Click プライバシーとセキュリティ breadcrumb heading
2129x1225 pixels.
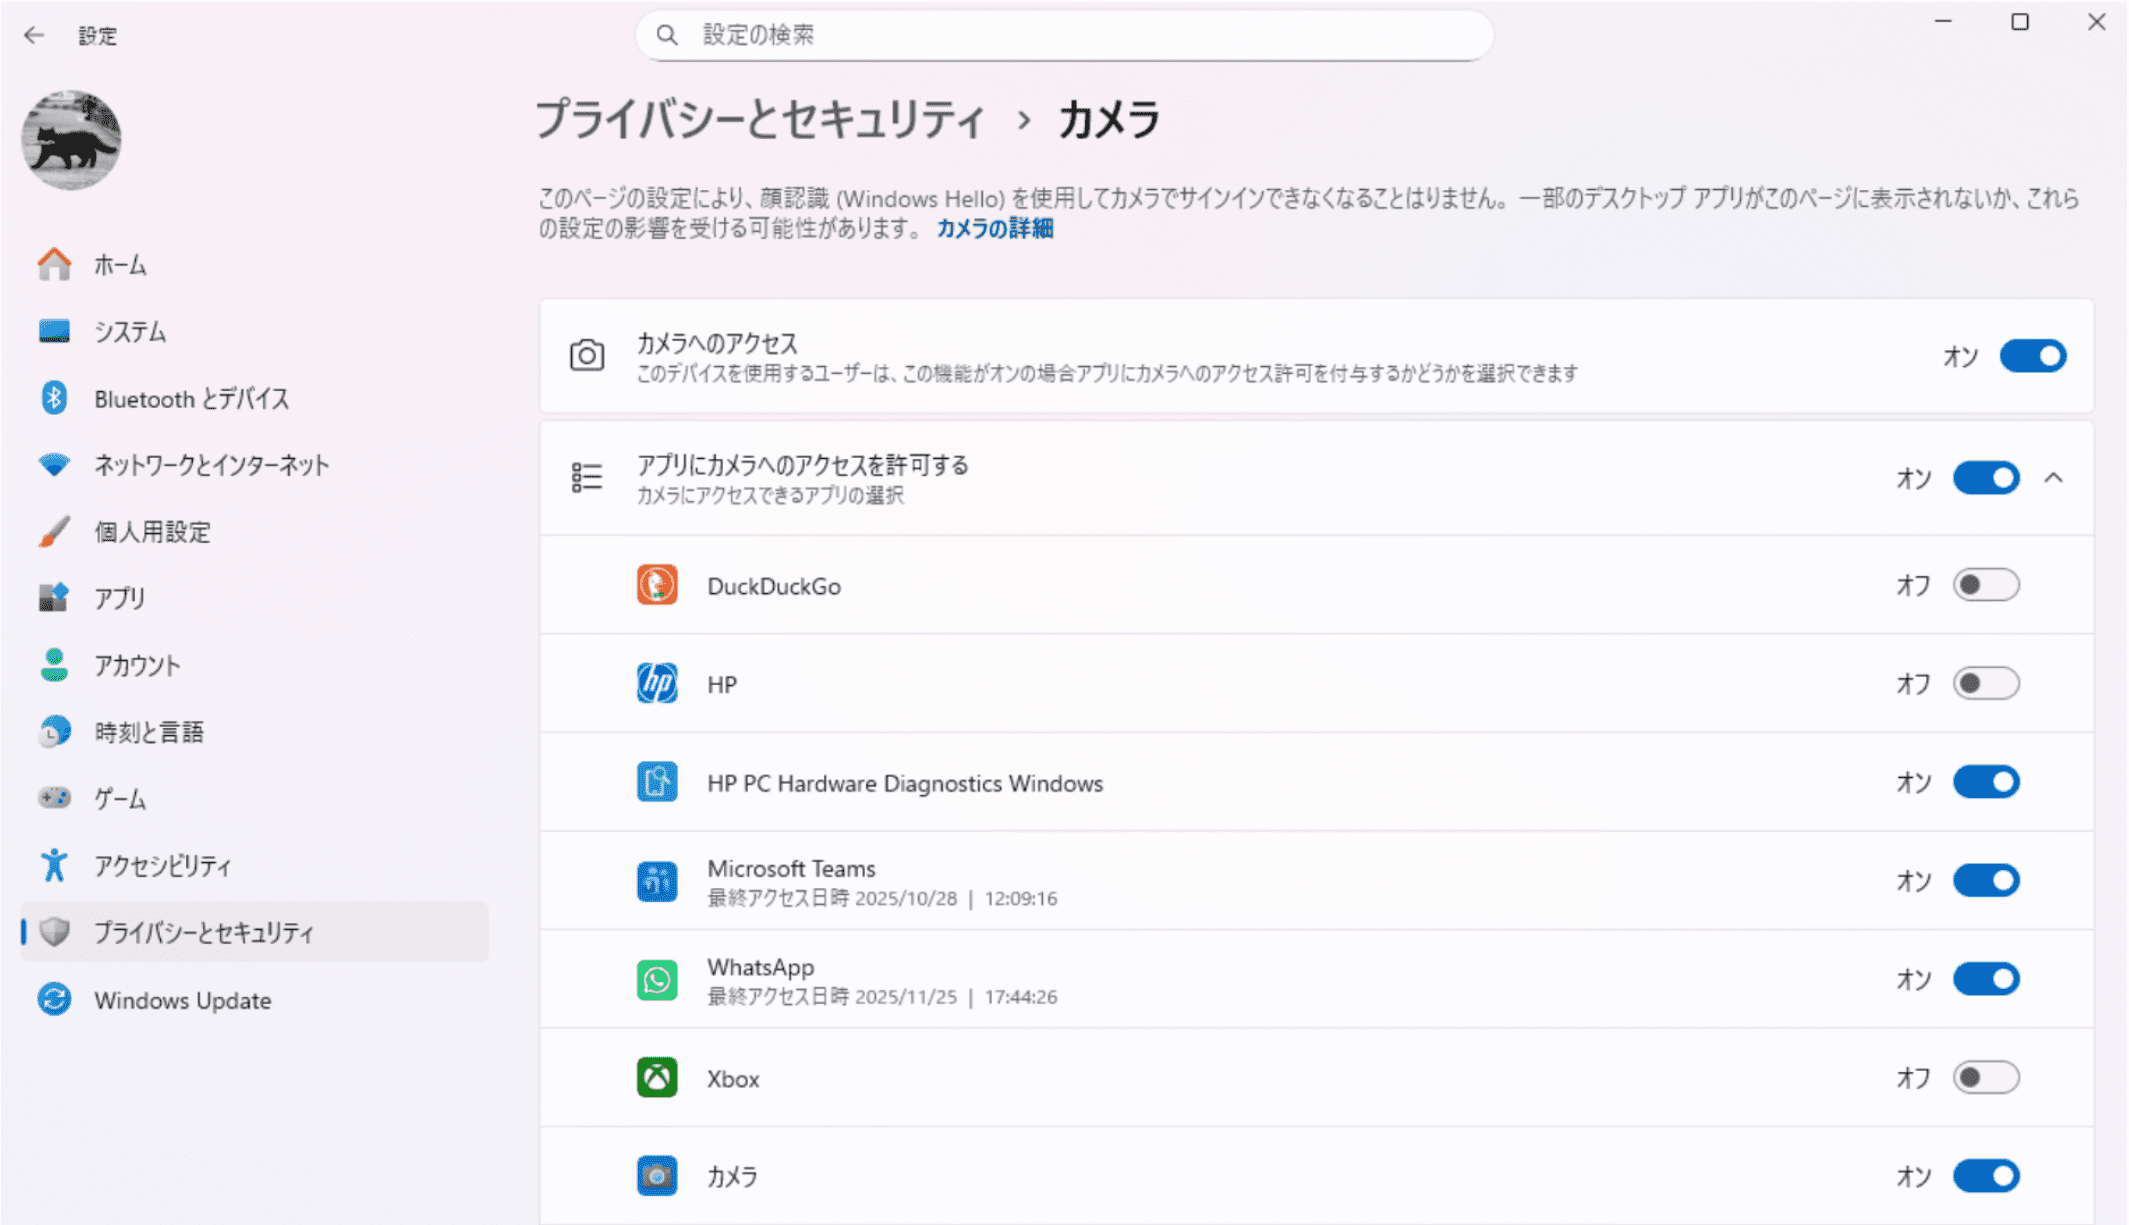(760, 120)
